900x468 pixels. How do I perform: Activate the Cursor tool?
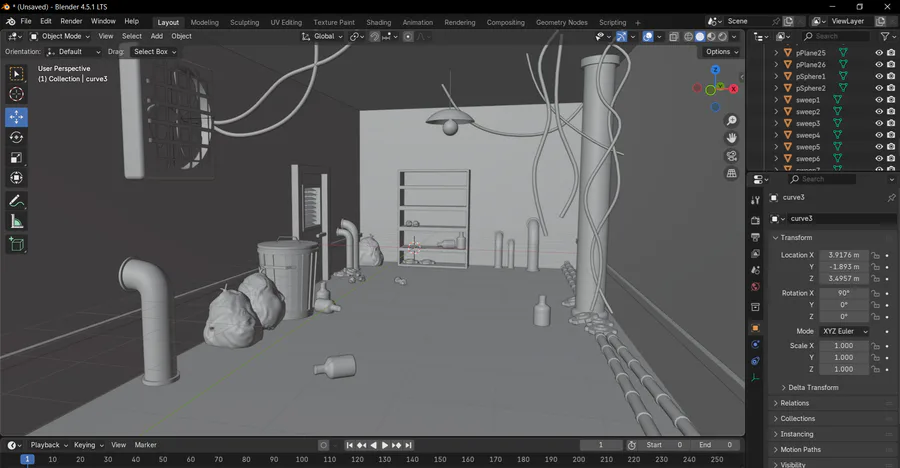[x=17, y=94]
